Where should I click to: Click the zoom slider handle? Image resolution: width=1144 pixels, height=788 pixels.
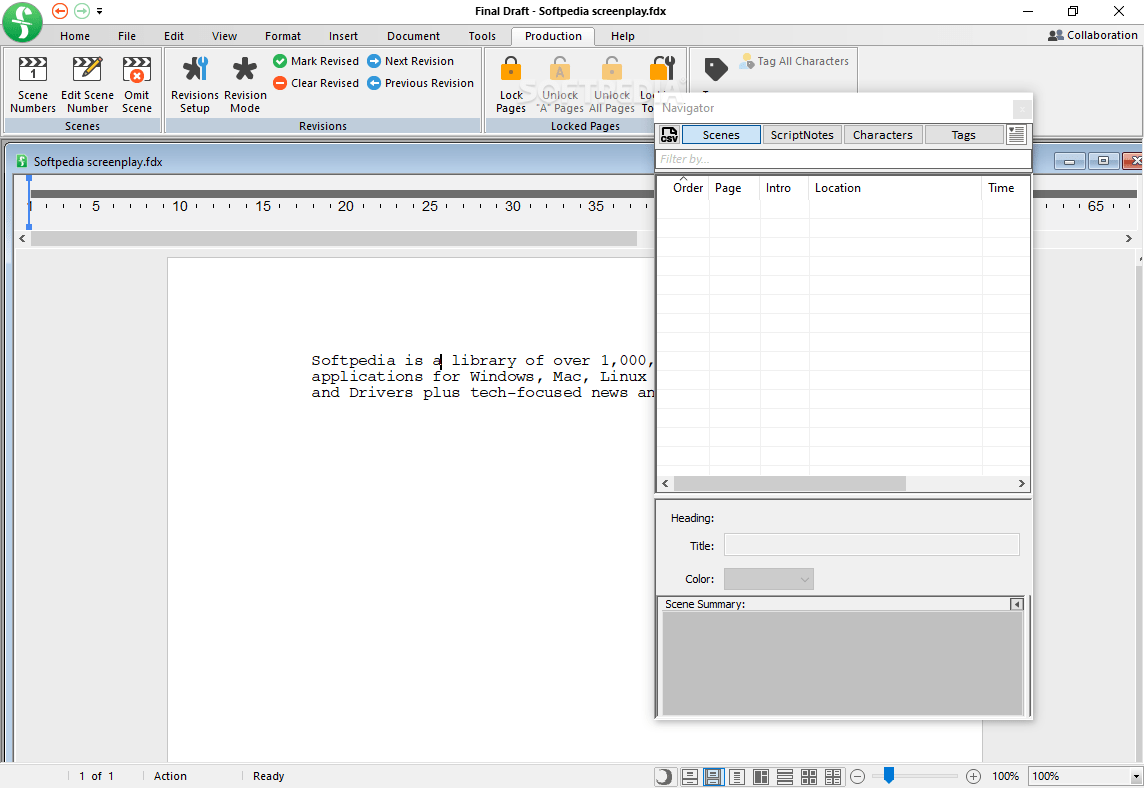(x=889, y=775)
